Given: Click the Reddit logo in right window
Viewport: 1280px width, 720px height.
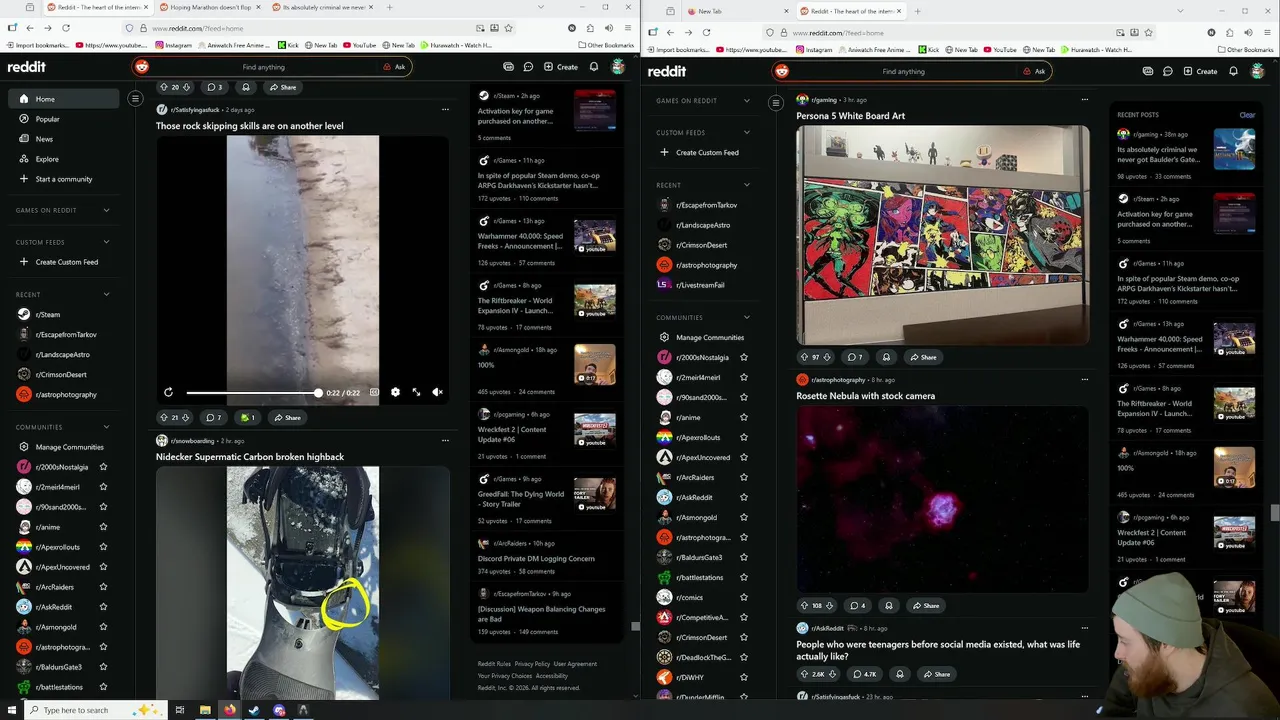Looking at the screenshot, I should click(667, 71).
